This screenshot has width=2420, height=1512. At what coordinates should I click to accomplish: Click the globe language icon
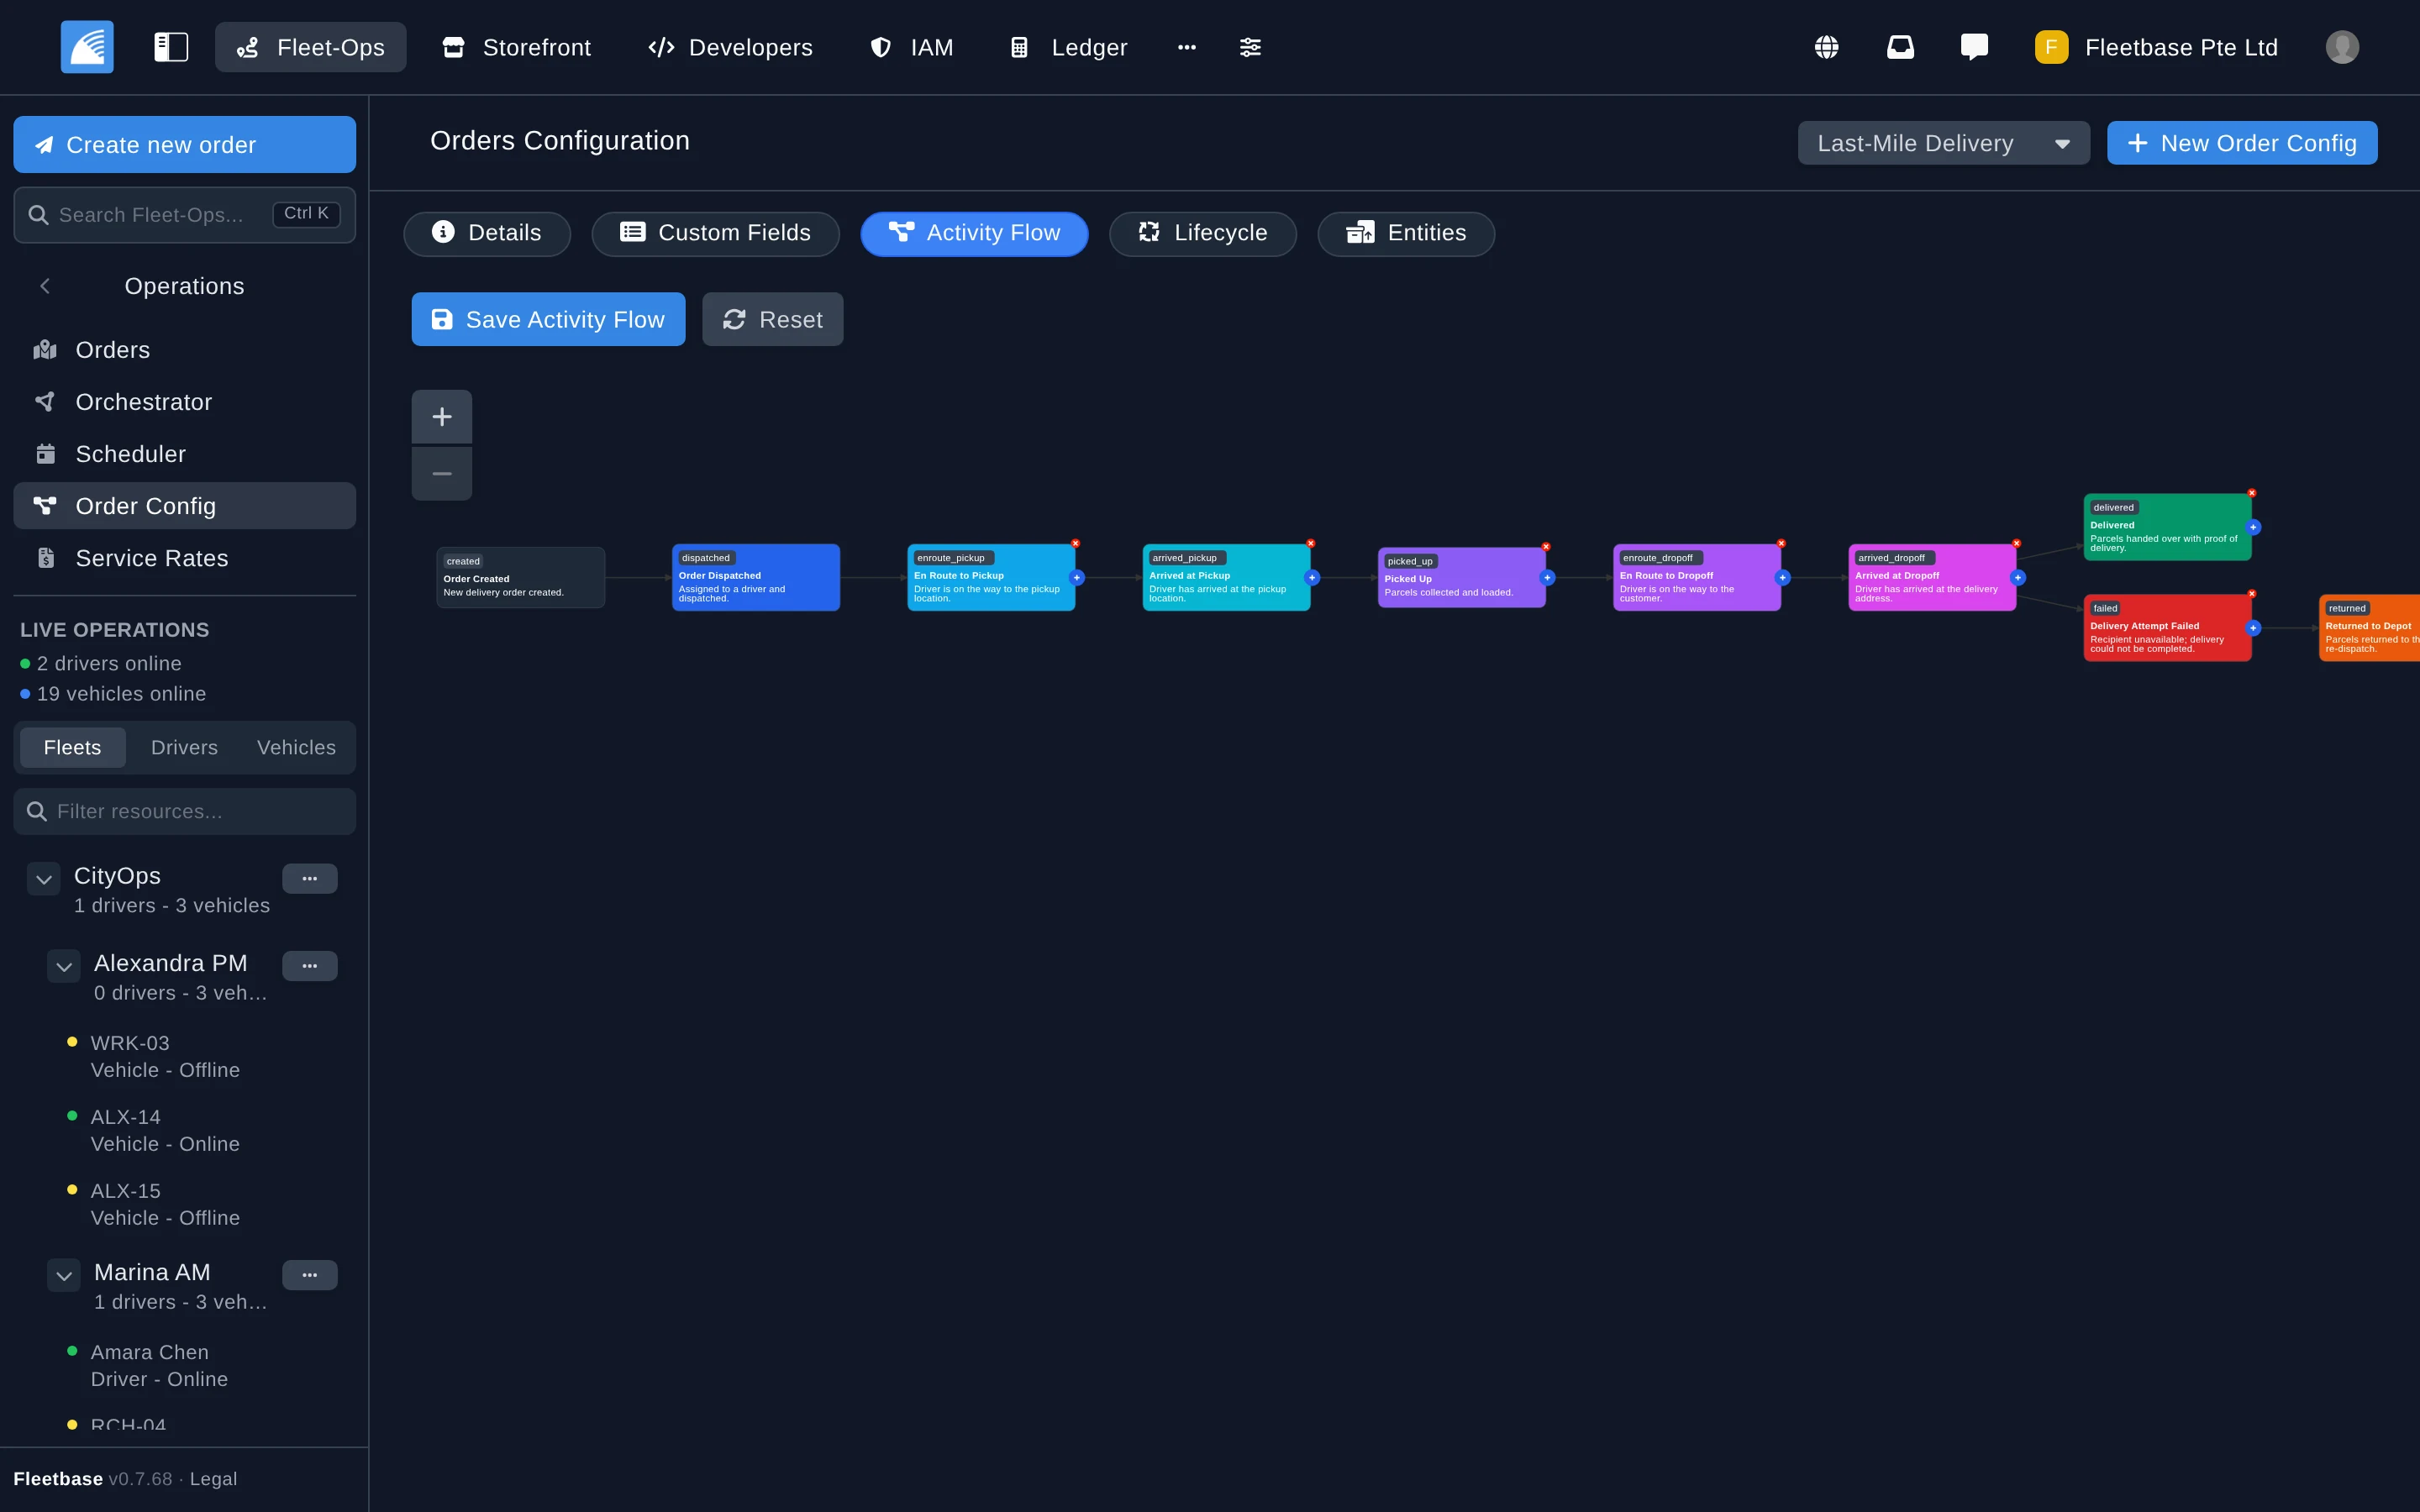tap(1826, 47)
